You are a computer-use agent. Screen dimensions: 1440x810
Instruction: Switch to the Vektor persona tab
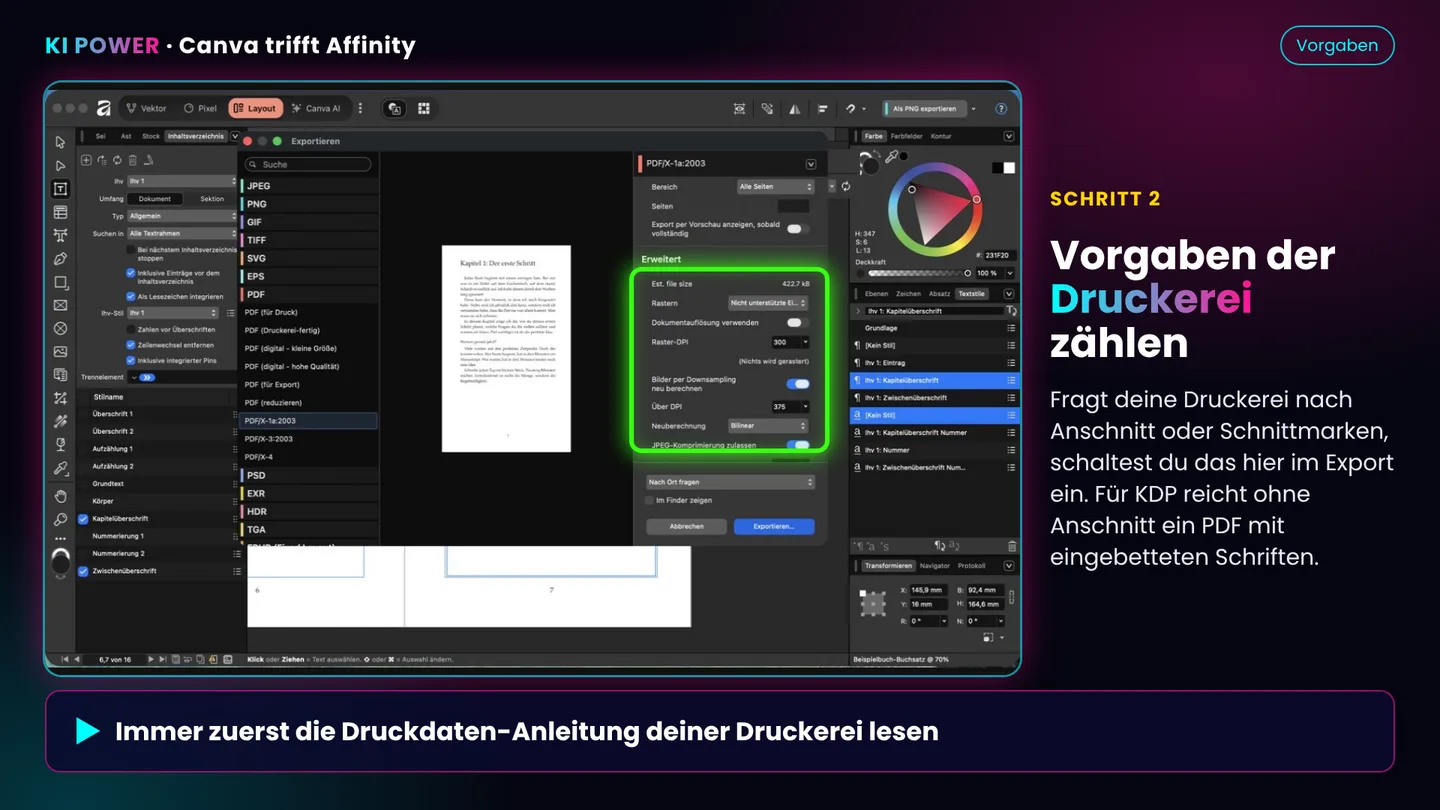click(x=146, y=108)
